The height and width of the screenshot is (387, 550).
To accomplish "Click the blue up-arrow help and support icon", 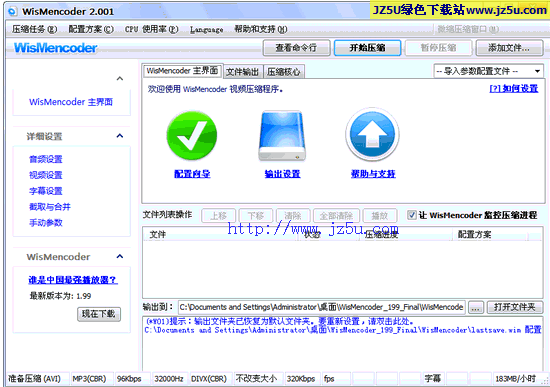I will point(372,135).
